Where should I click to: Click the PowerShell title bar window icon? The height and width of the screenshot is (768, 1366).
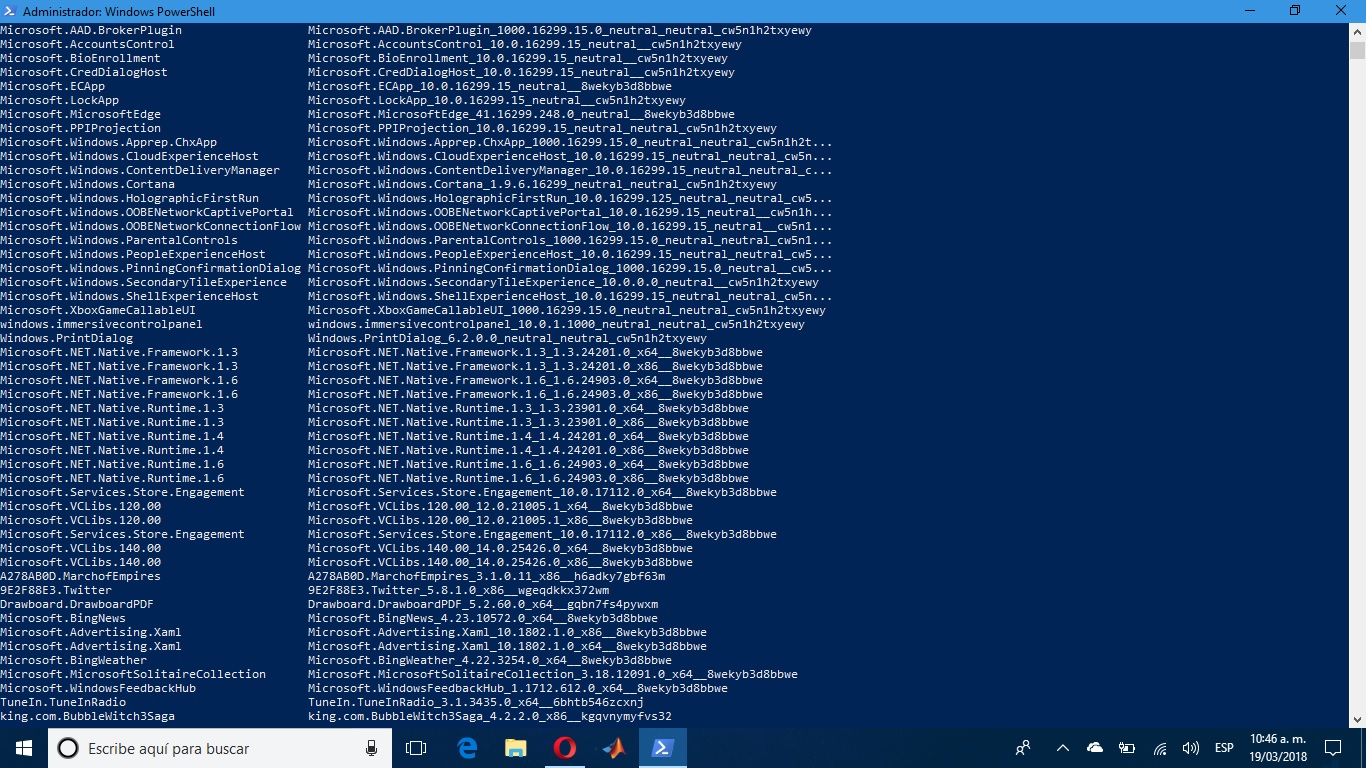point(10,11)
